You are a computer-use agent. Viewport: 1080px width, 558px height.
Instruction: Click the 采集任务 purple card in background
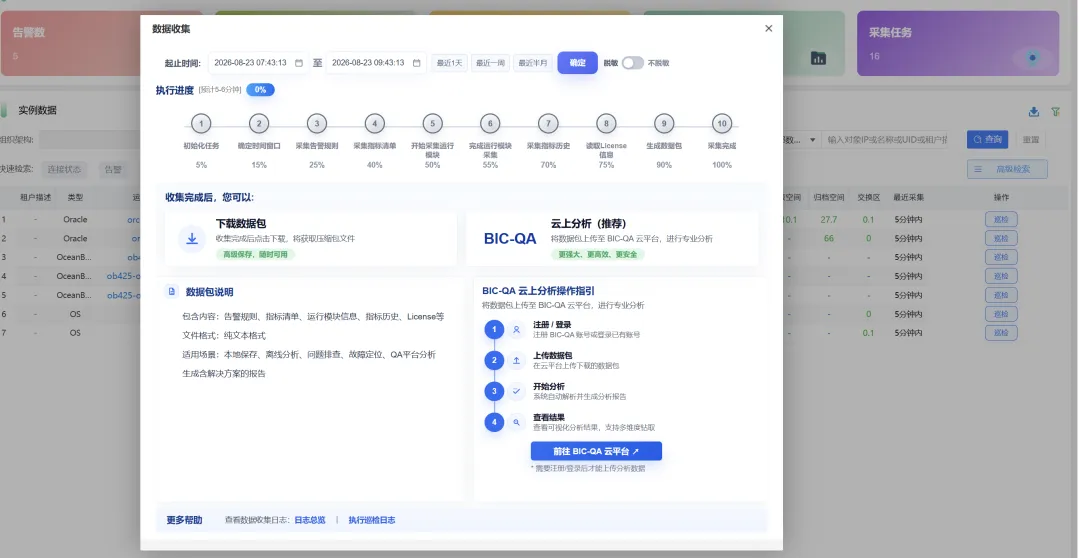[957, 43]
